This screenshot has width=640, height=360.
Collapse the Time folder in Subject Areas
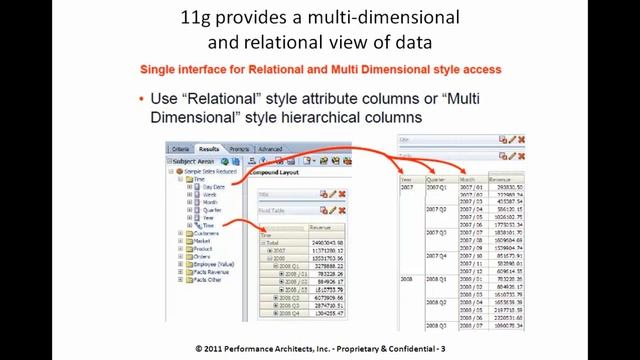tap(180, 179)
